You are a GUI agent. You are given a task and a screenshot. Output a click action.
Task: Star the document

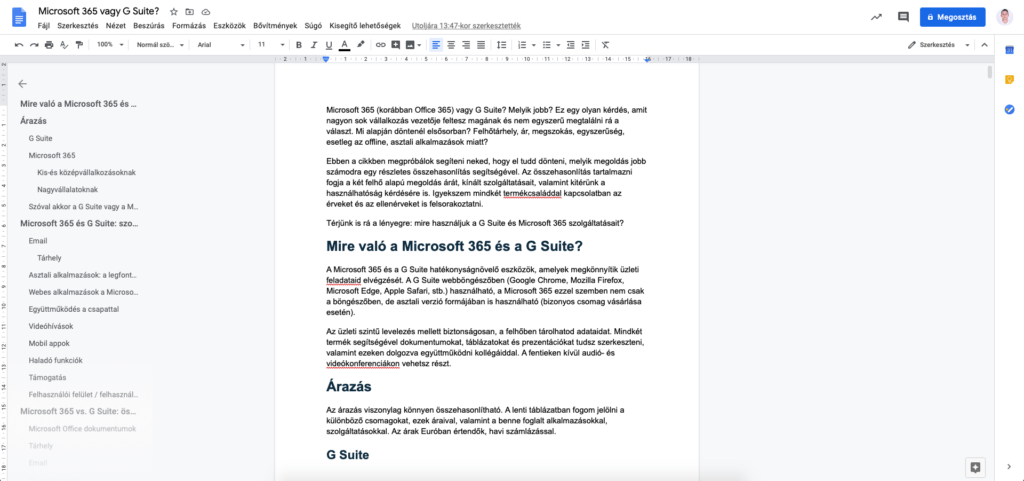click(x=174, y=12)
